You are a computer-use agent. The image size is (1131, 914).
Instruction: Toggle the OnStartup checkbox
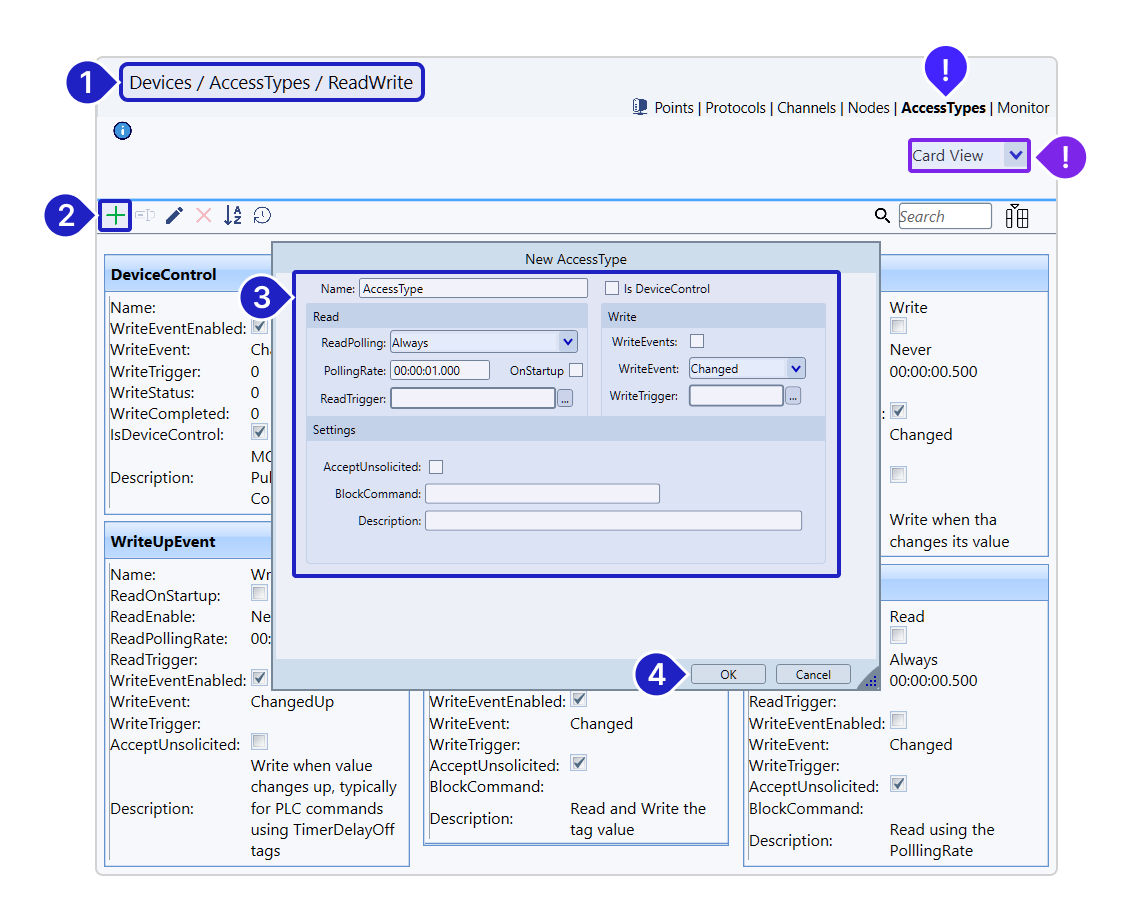coord(576,370)
